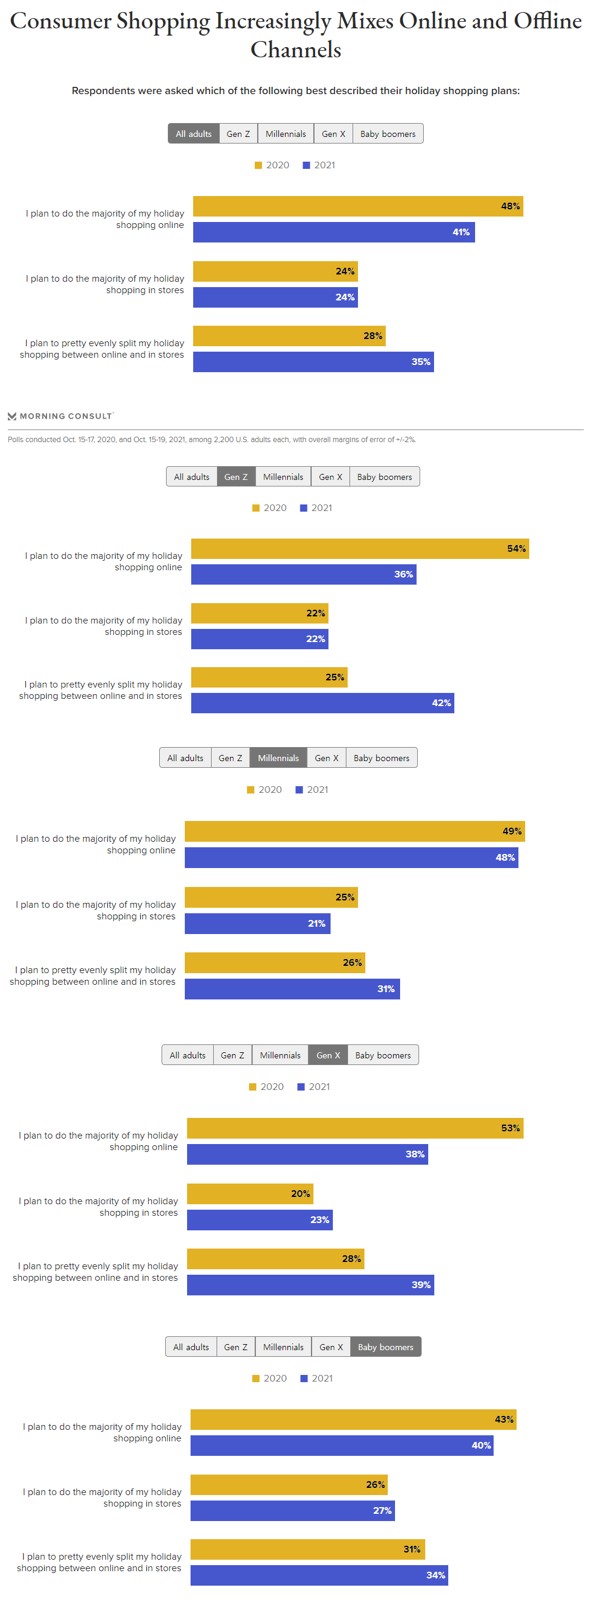Click the 2020 legend item in Gen X chart
Viewport: 591px width, 1608px height.
pos(268,1087)
